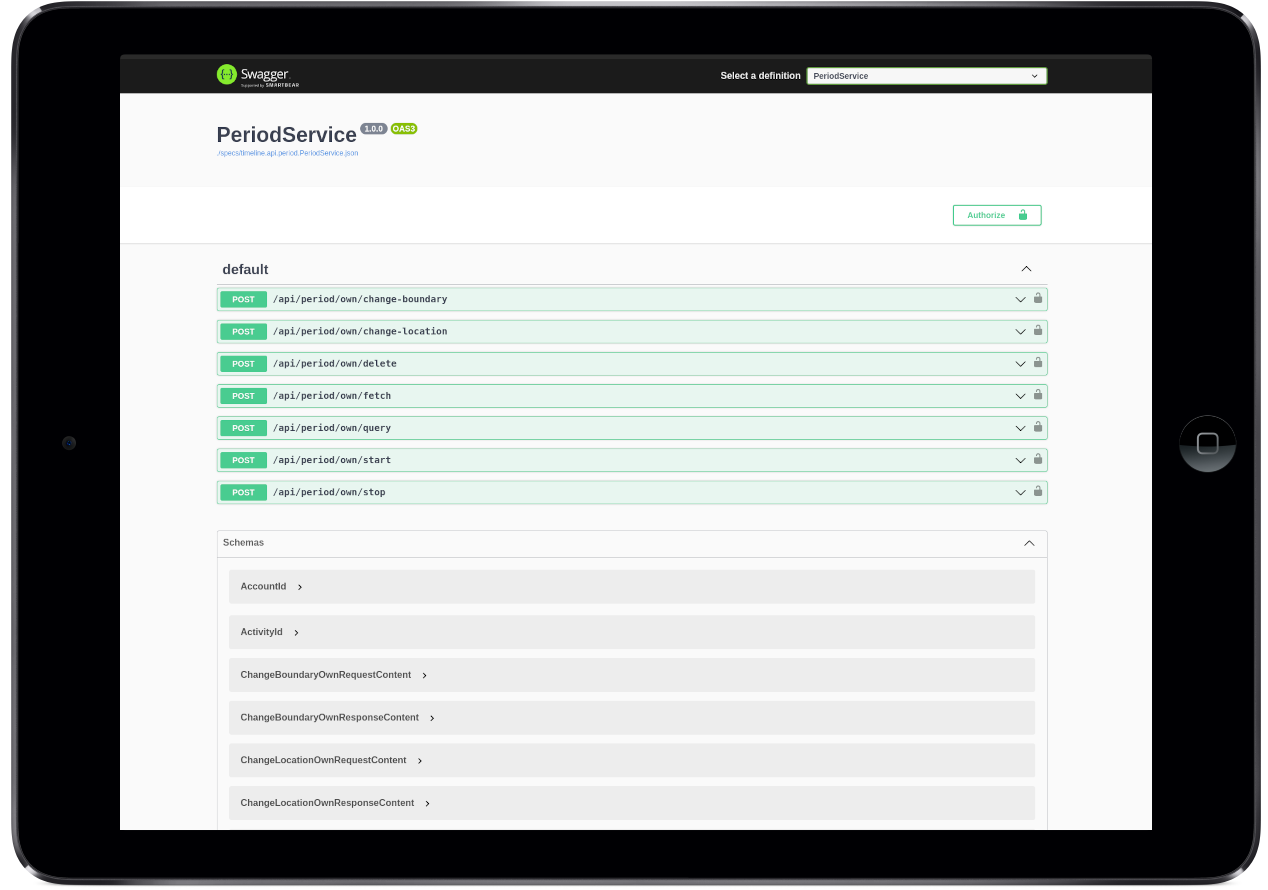The image size is (1268, 890).
Task: Click the Swagger logo icon
Action: (227, 75)
